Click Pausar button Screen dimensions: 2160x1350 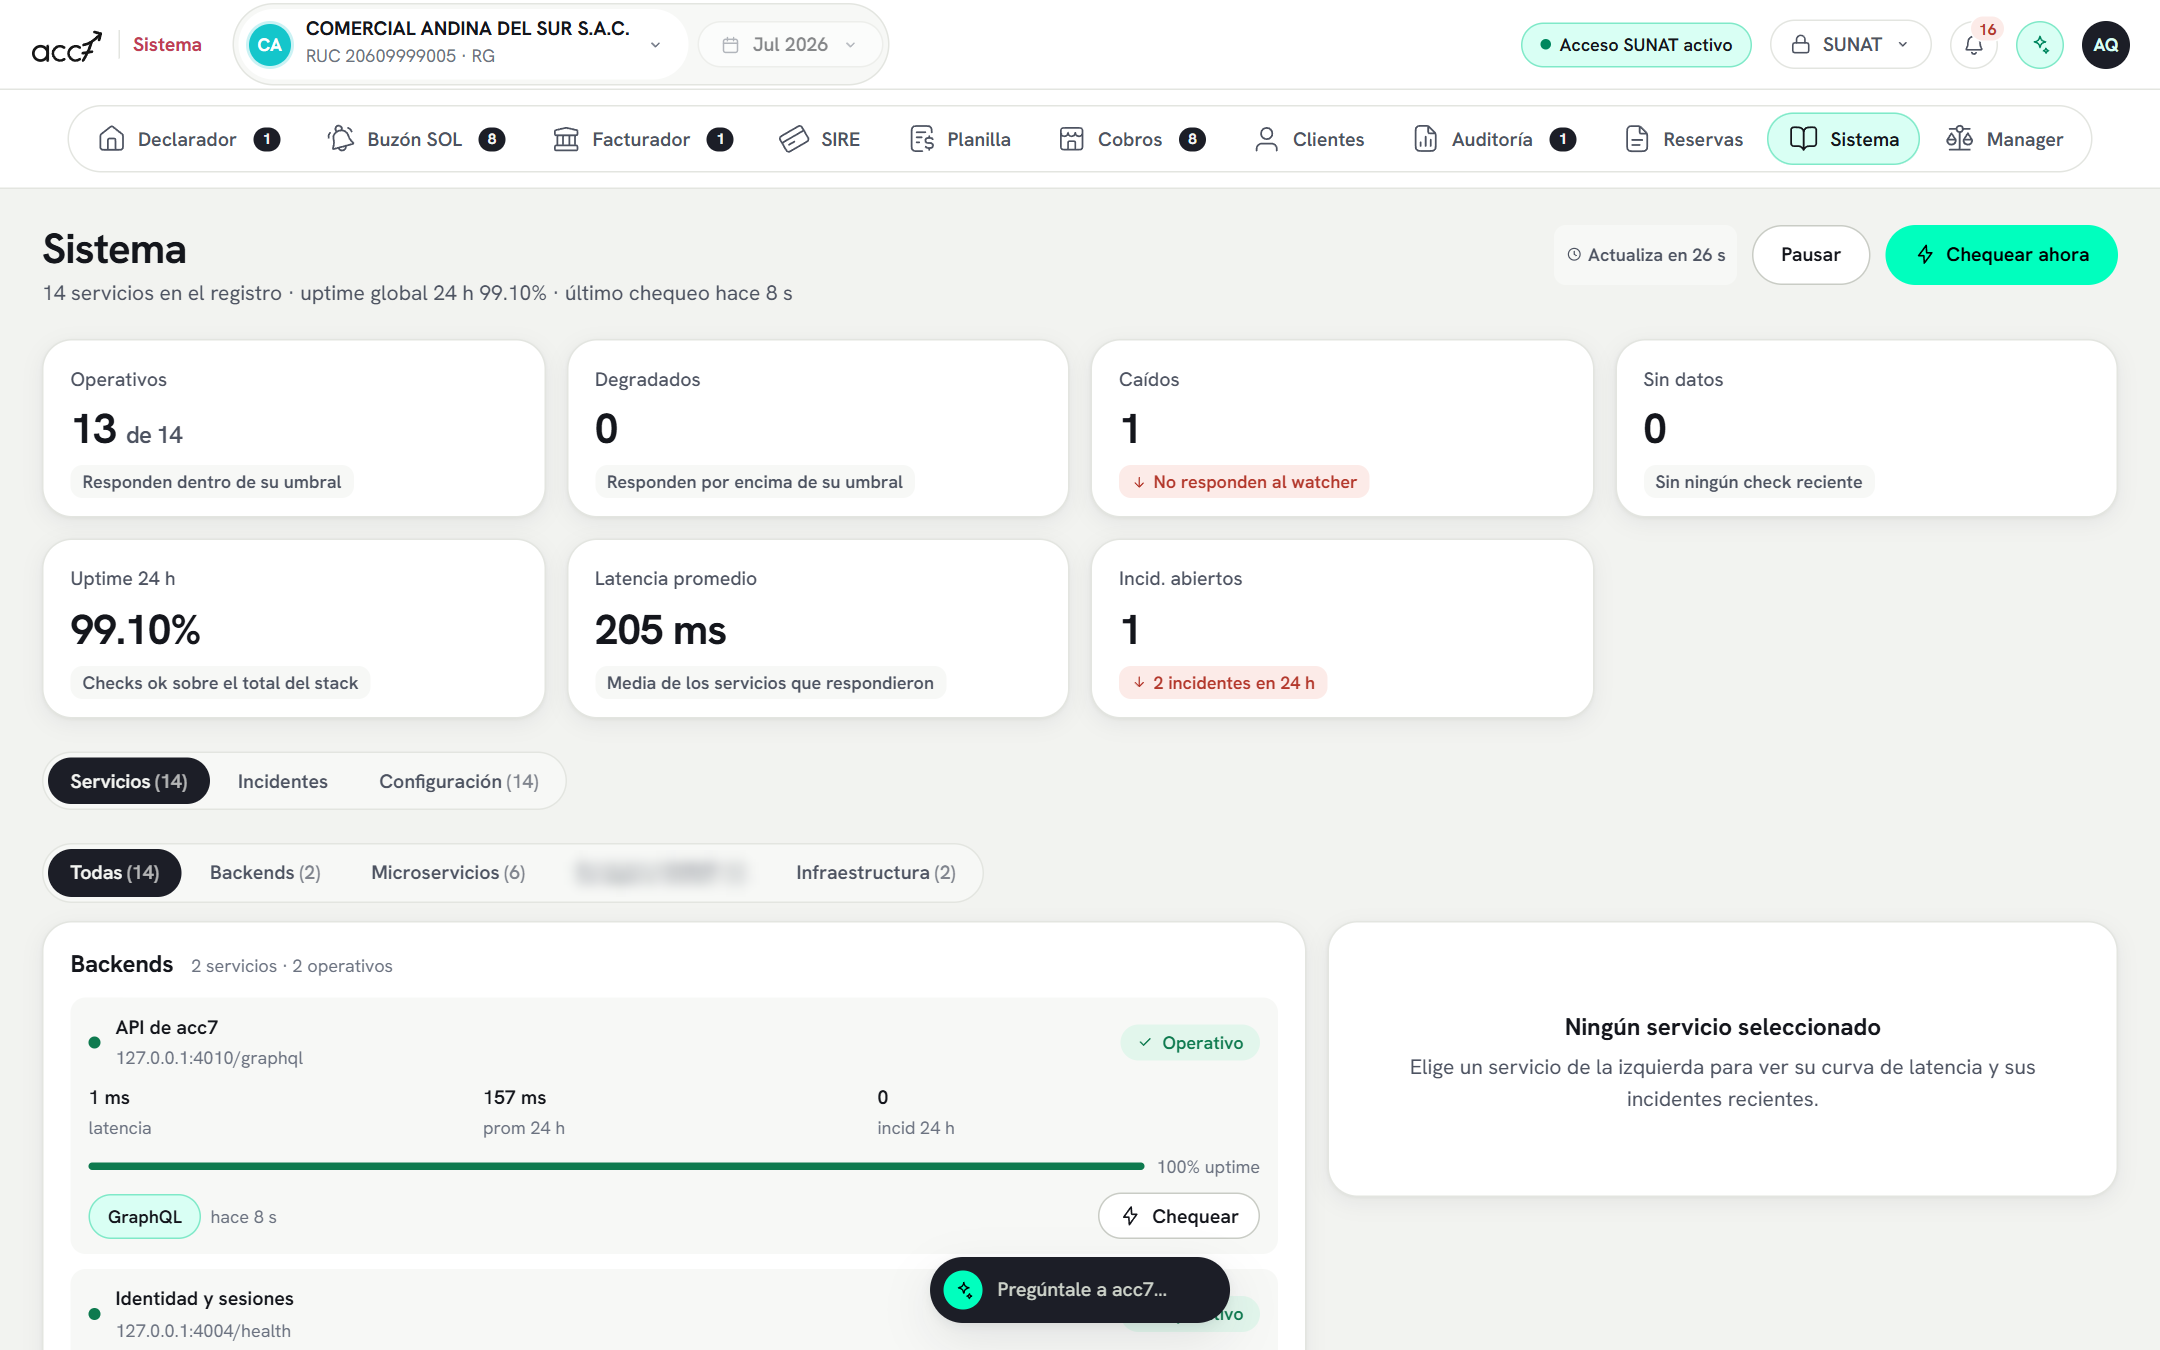tap(1810, 255)
